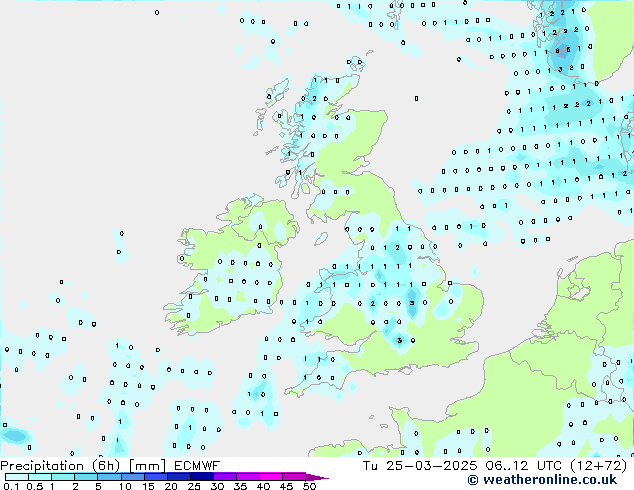Click the 0.5–1 mm legend color swatch
This screenshot has width=634, height=490.
pyautogui.click(x=40, y=477)
